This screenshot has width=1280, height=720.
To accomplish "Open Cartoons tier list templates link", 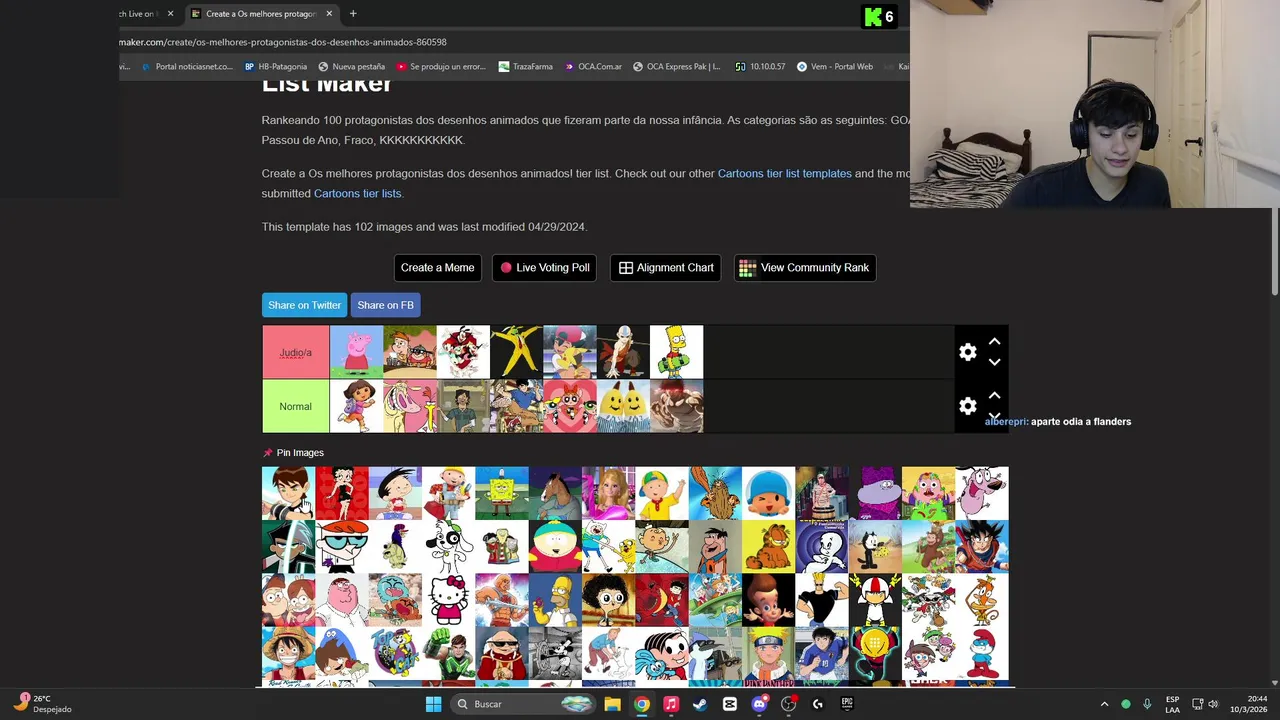I will pyautogui.click(x=784, y=174).
